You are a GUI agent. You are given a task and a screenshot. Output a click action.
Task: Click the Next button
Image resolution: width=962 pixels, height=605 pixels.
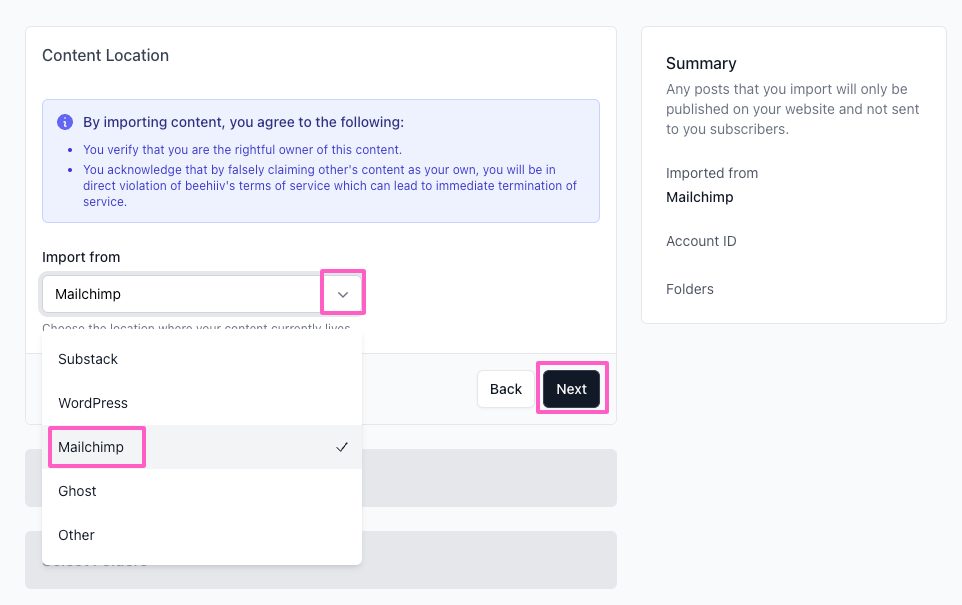pos(571,389)
